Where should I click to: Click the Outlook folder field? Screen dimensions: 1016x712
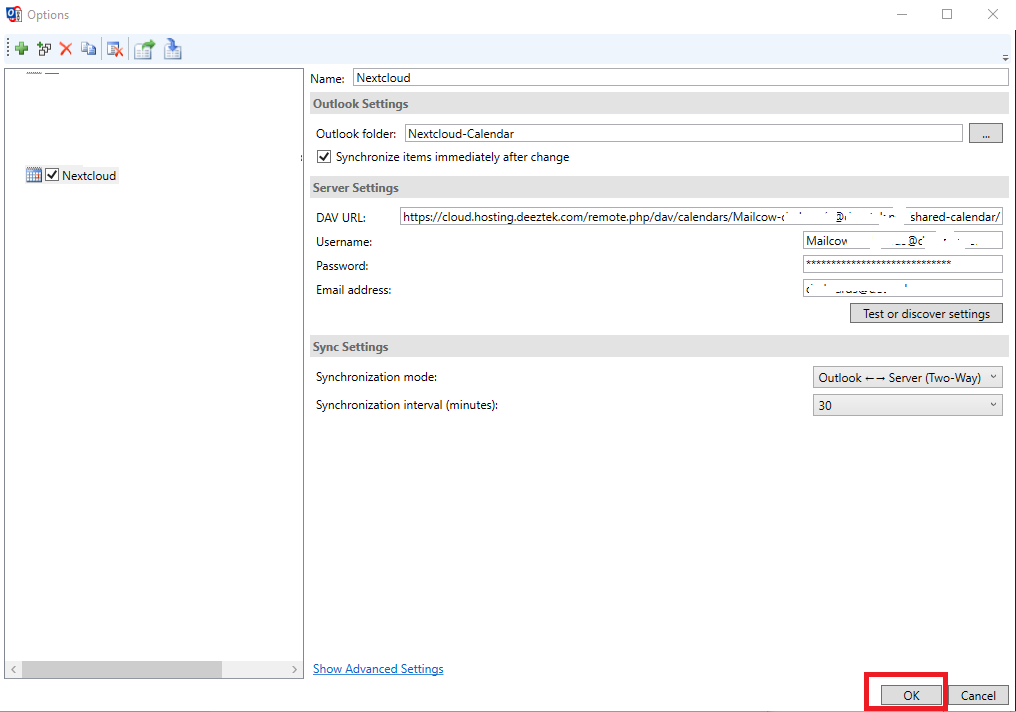coord(684,133)
